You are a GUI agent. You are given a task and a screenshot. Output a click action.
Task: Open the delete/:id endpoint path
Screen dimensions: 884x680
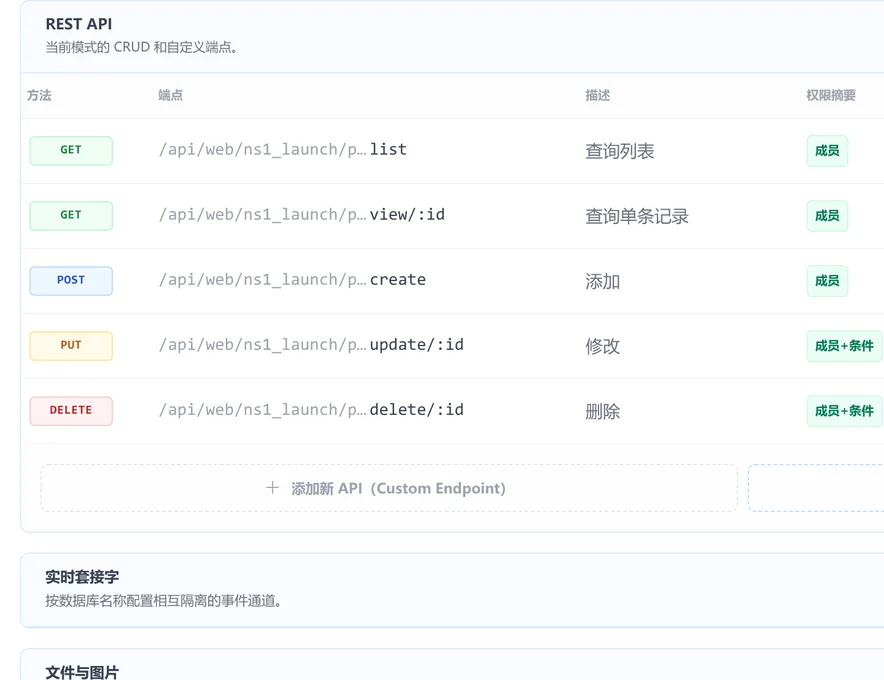tap(311, 410)
